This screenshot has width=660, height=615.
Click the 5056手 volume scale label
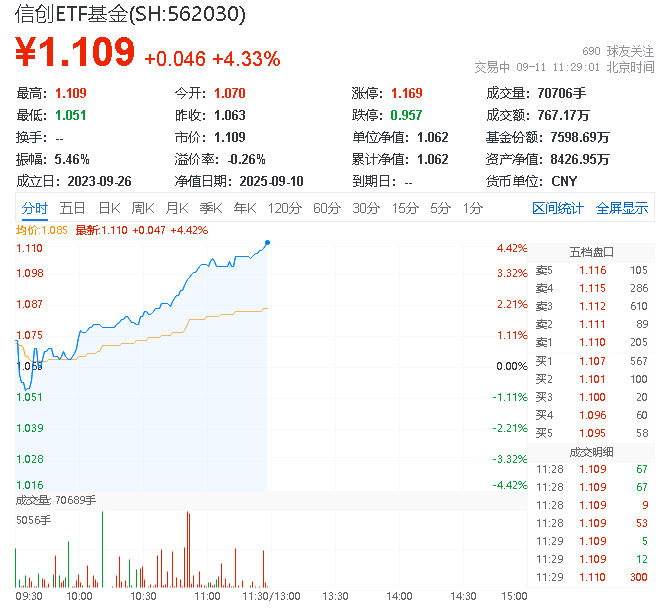coord(33,520)
